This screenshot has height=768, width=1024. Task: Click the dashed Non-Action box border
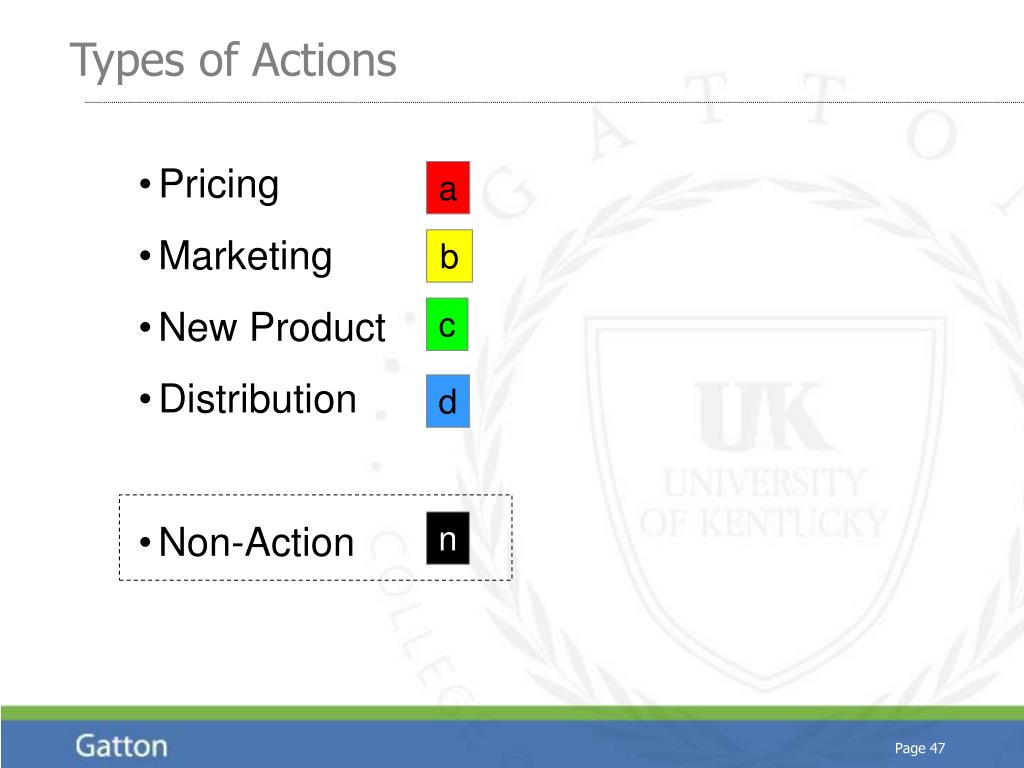315,496
